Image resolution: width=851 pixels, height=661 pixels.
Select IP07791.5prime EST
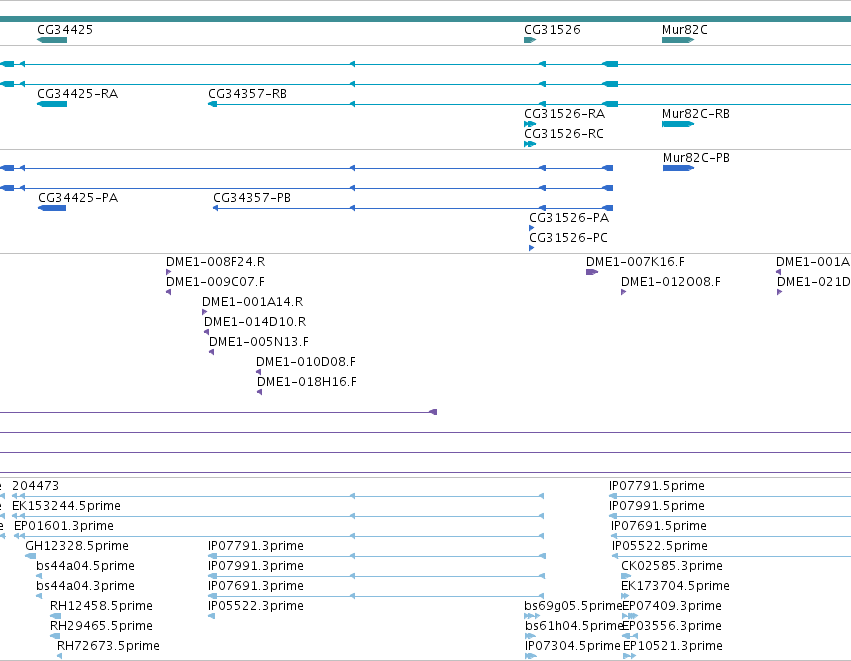pyautogui.click(x=657, y=486)
